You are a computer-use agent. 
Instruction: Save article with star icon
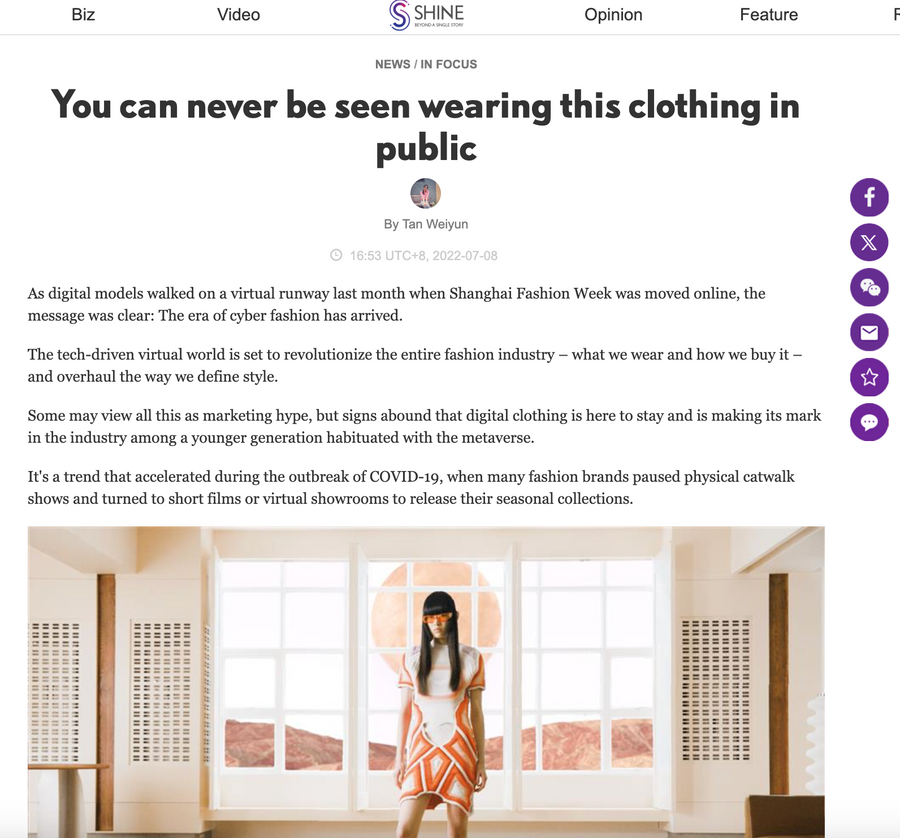pos(869,377)
